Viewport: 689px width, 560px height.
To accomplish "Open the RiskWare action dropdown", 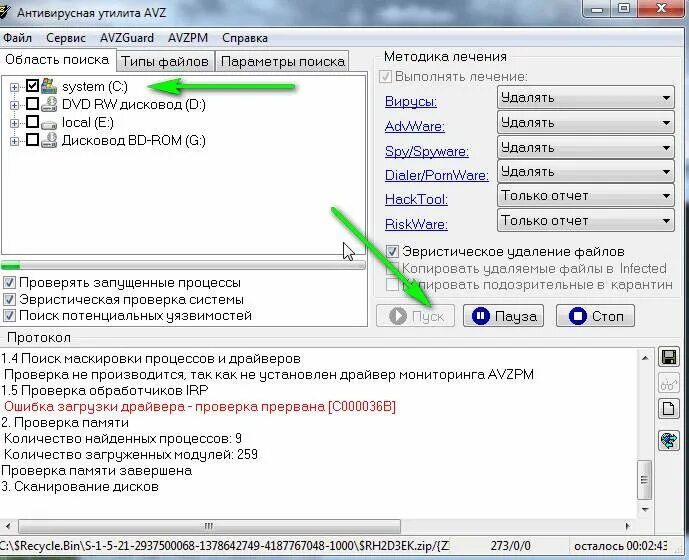I will 586,220.
